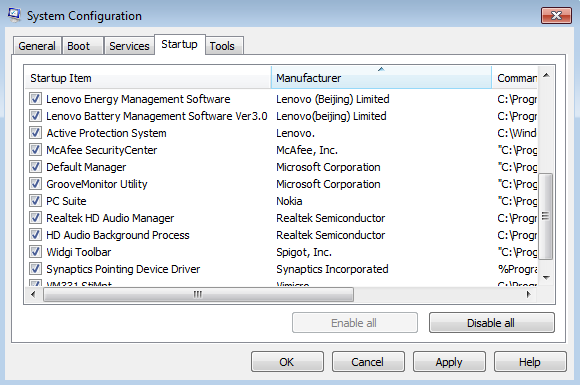Select the Startup tab

point(180,44)
